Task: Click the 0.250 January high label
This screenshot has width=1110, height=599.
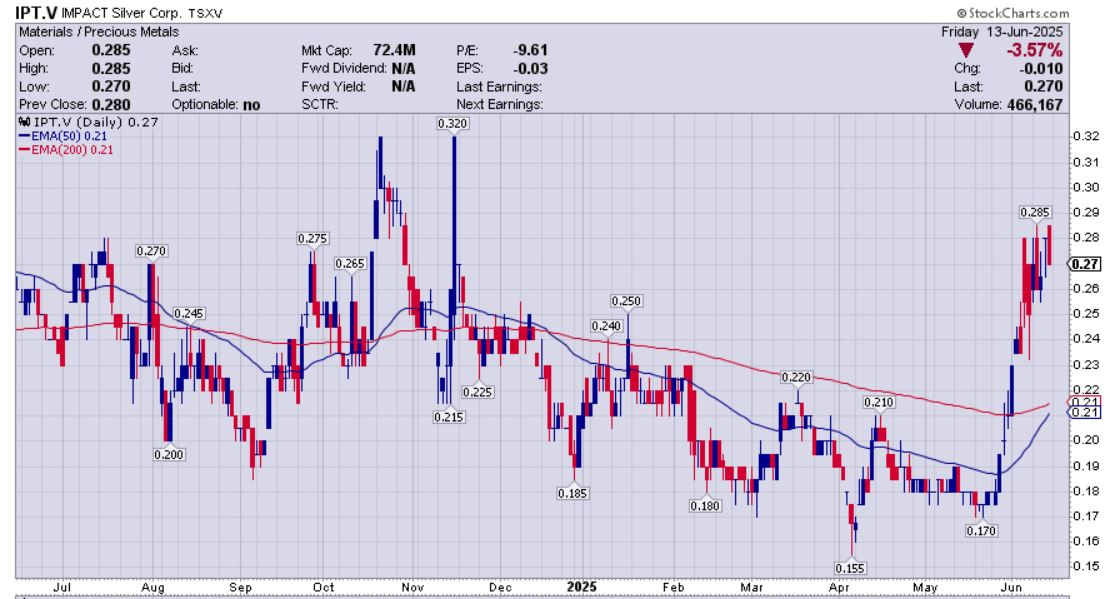Action: point(626,301)
